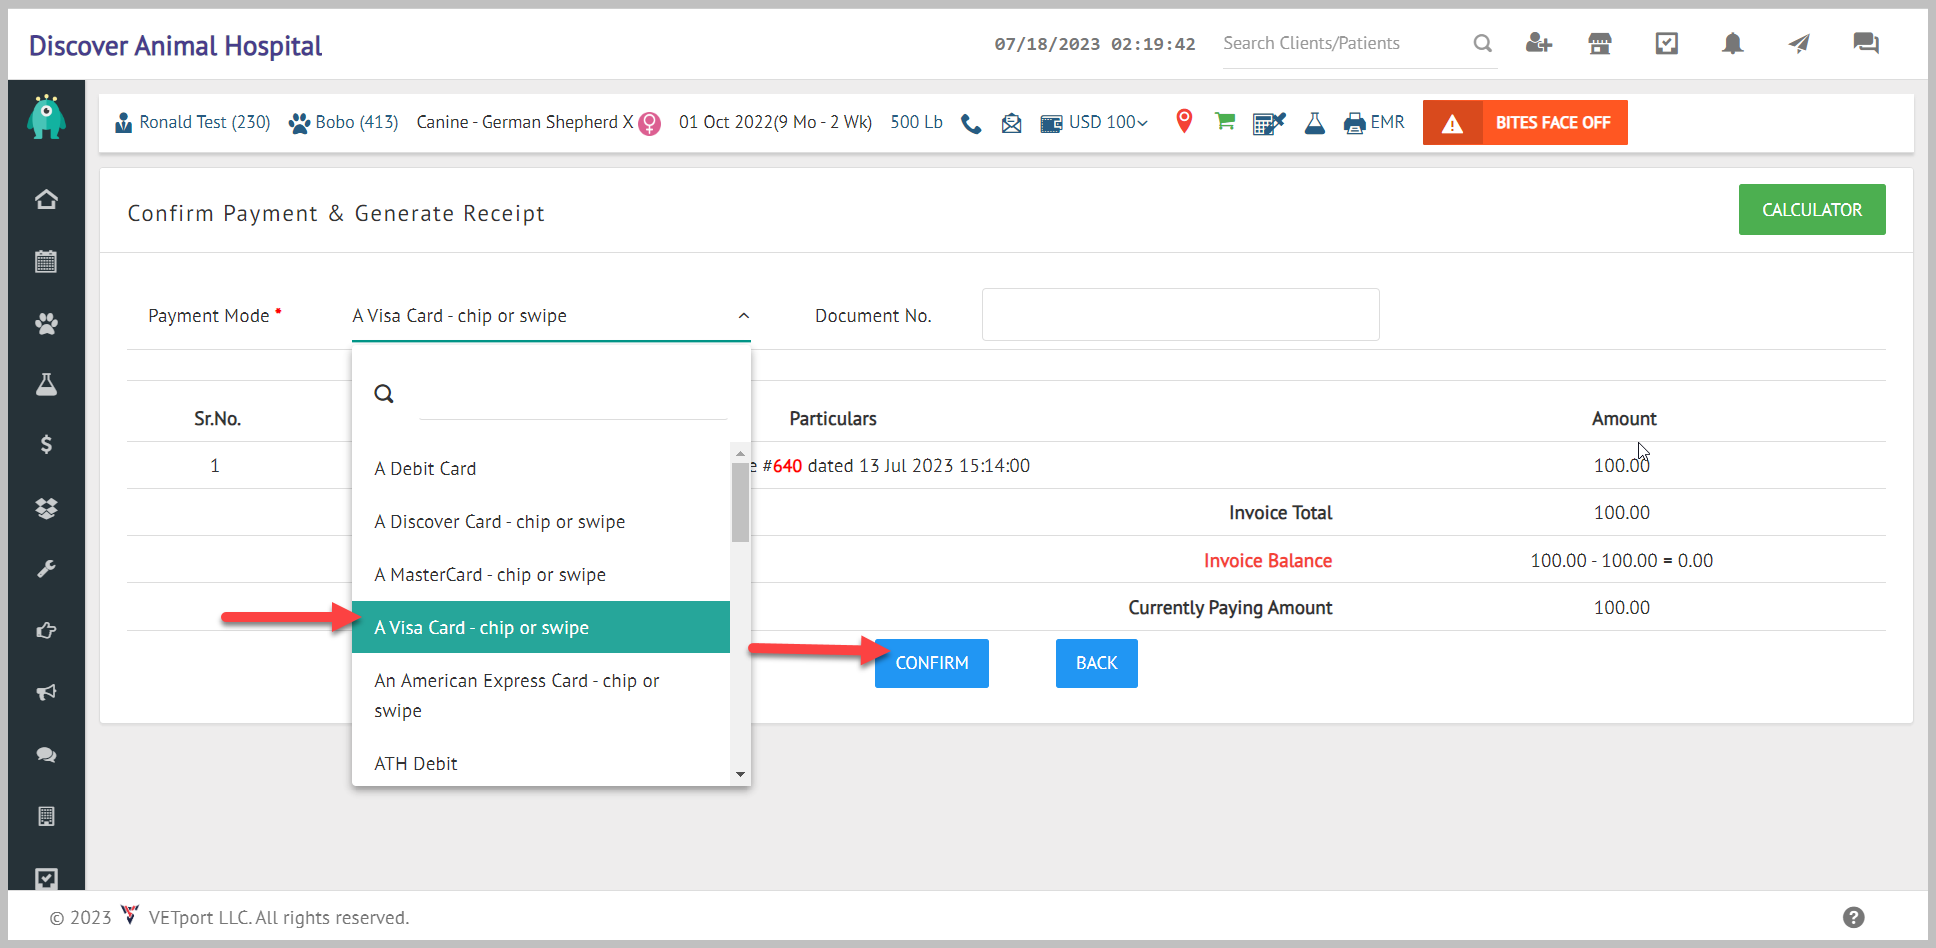This screenshot has width=1936, height=948.
Task: Click the dropdown list scrollbar thumb
Action: coord(740,502)
